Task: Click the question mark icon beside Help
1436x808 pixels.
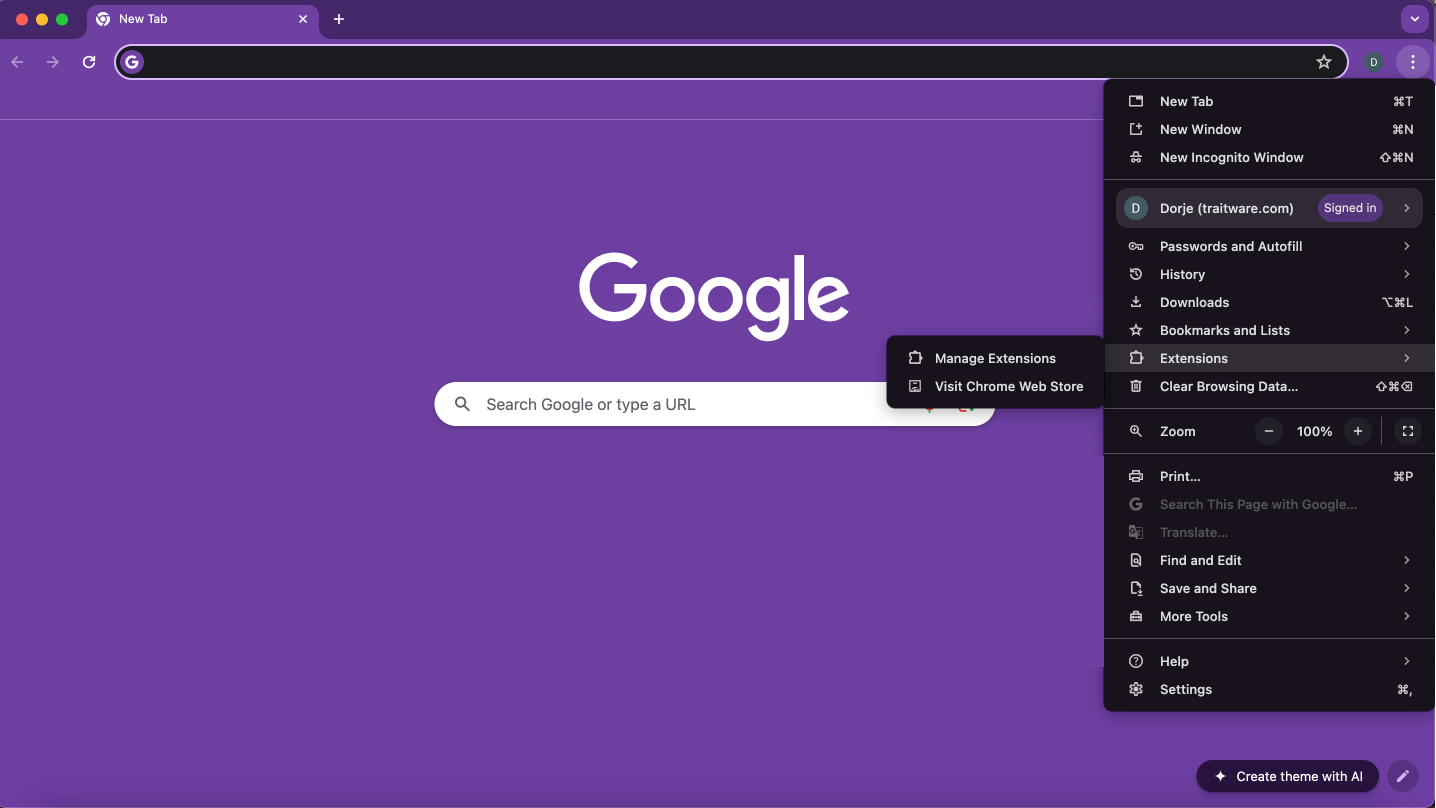Action: click(x=1136, y=661)
